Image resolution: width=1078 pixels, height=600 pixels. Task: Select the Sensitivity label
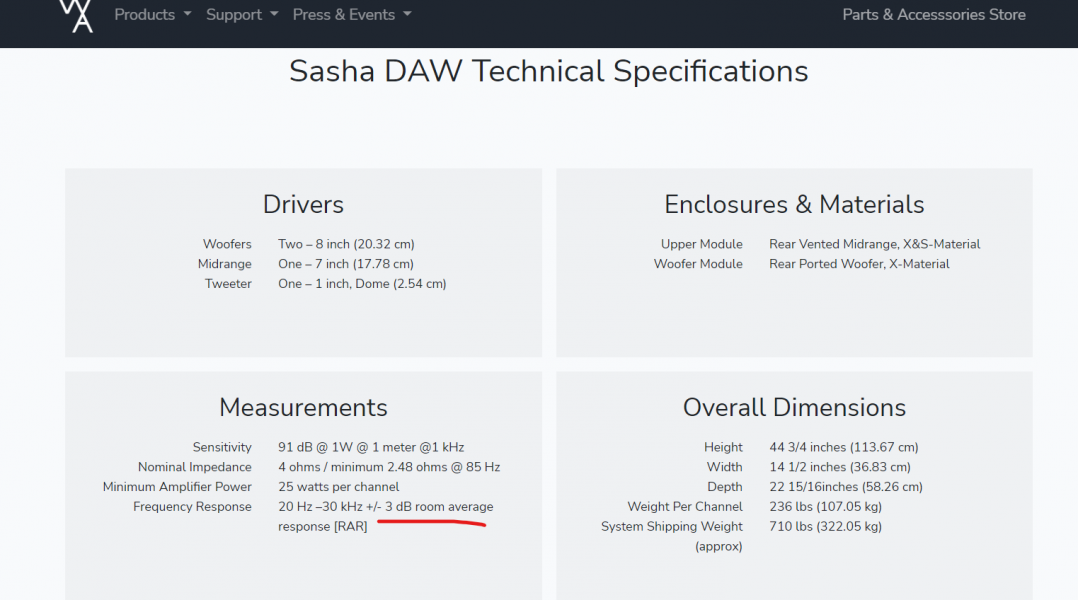tap(222, 447)
